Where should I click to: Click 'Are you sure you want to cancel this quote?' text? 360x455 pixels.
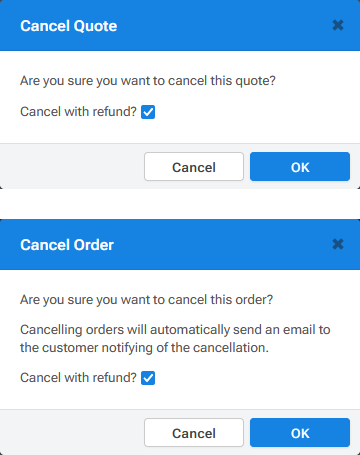pos(148,81)
